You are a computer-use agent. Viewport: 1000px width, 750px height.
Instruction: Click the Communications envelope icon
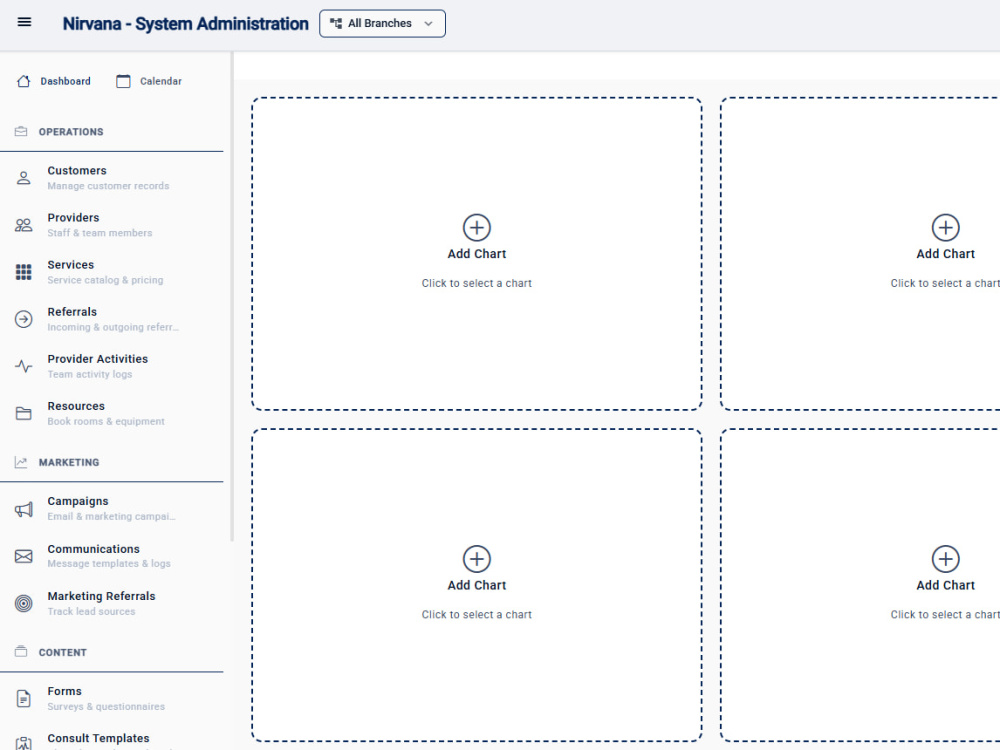coord(24,556)
